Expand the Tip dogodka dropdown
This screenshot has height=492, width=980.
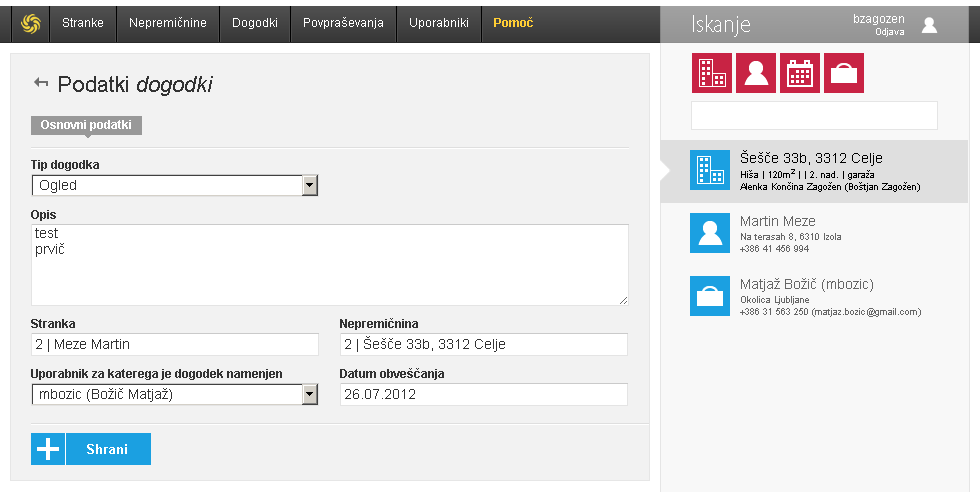coord(309,185)
